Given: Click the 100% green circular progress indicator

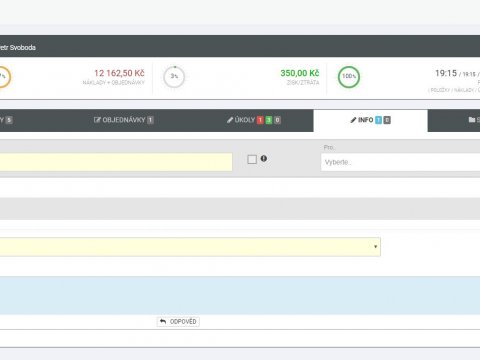Looking at the screenshot, I should pos(349,77).
